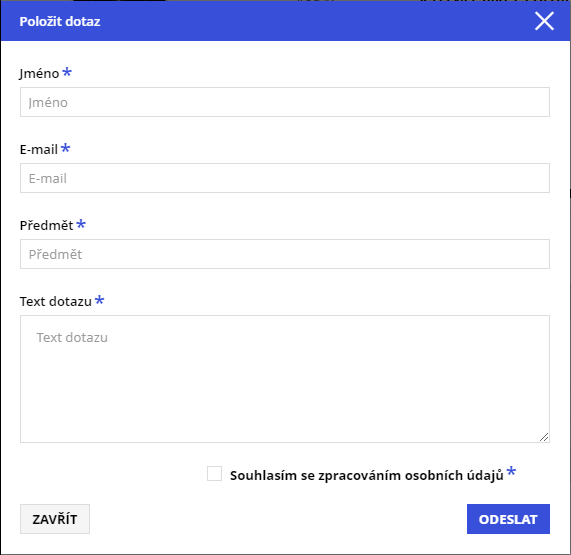Click inside the Text dotazu textarea
This screenshot has height=555, width=571.
tap(285, 379)
